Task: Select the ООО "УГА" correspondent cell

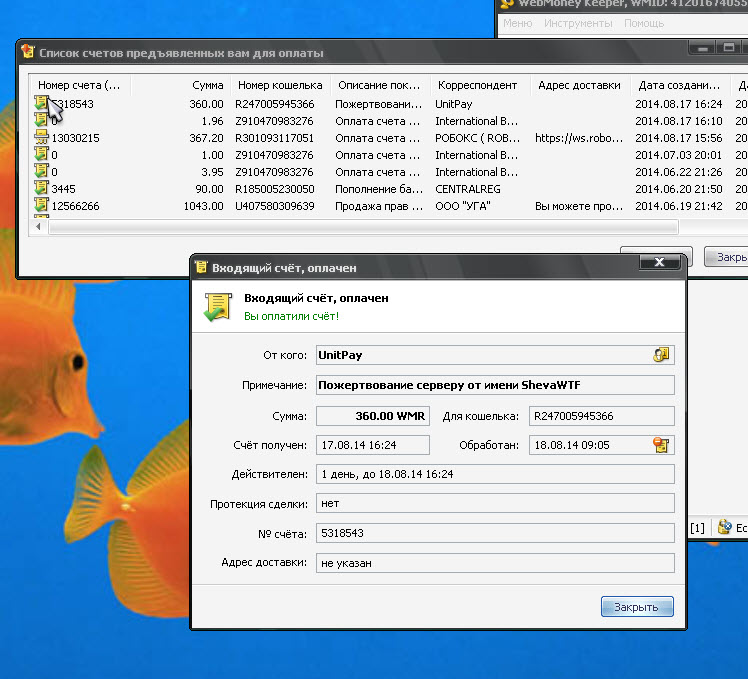Action: click(463, 206)
